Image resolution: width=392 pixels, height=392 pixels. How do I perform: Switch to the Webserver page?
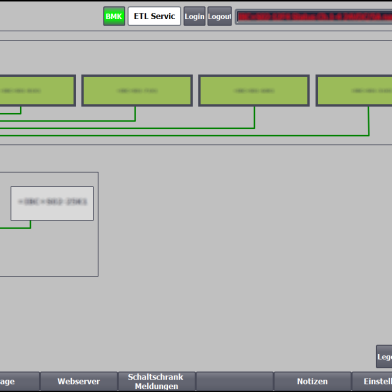point(79,382)
